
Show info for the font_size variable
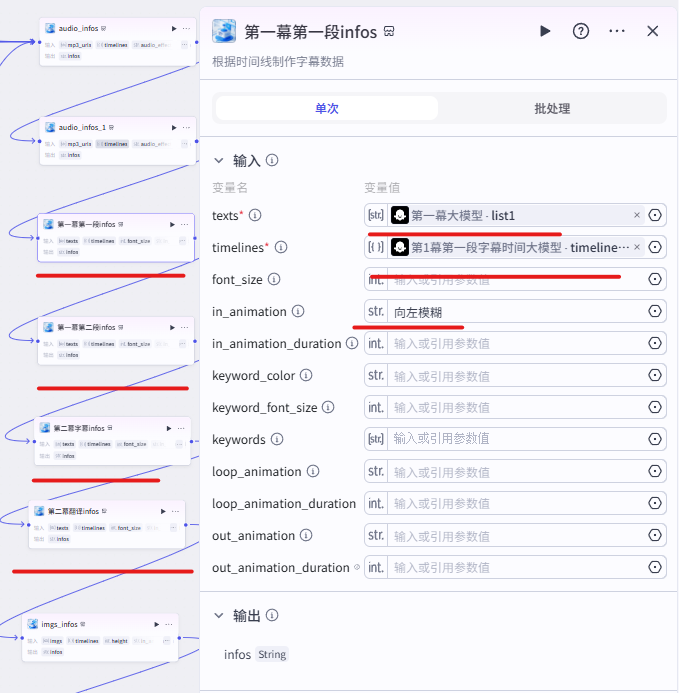coord(274,279)
